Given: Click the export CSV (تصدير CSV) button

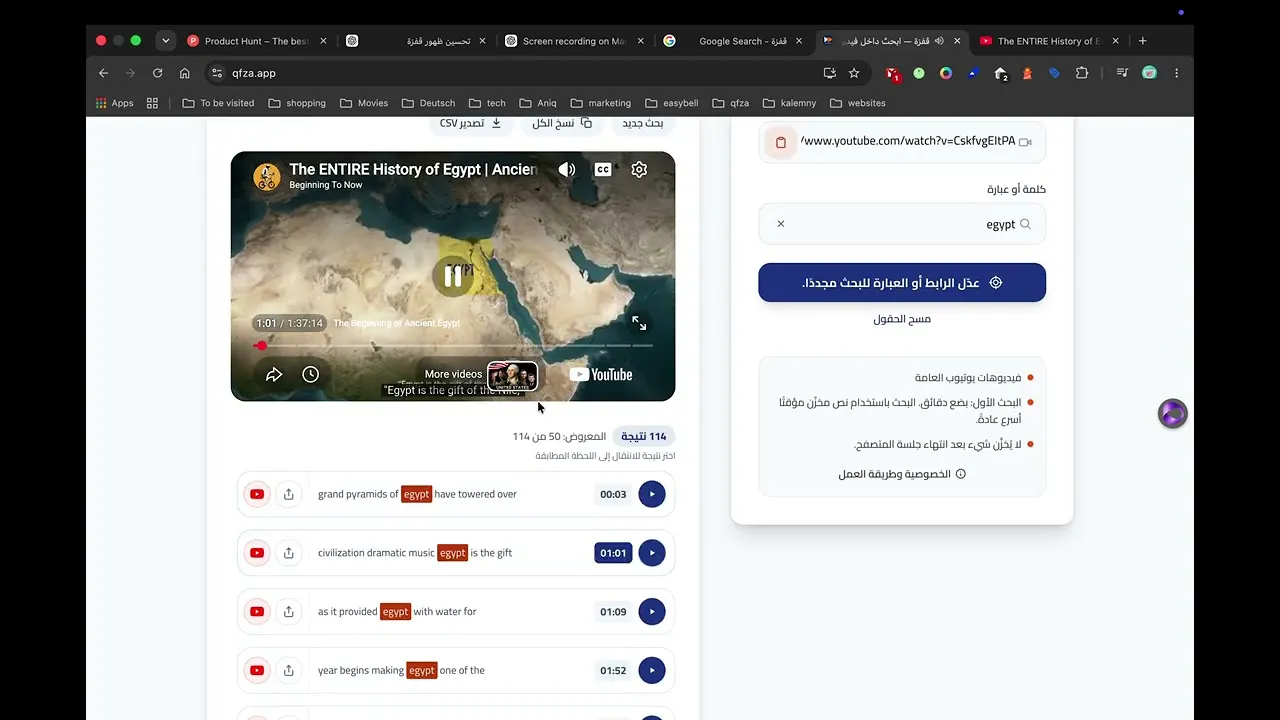Looking at the screenshot, I should [x=470, y=123].
